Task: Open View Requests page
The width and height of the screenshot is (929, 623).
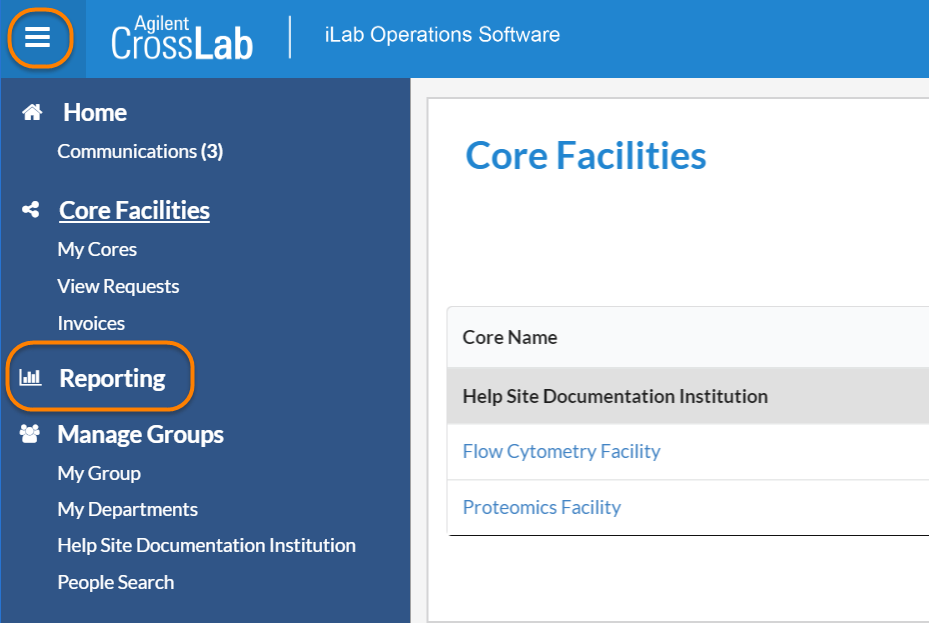Action: [x=118, y=286]
